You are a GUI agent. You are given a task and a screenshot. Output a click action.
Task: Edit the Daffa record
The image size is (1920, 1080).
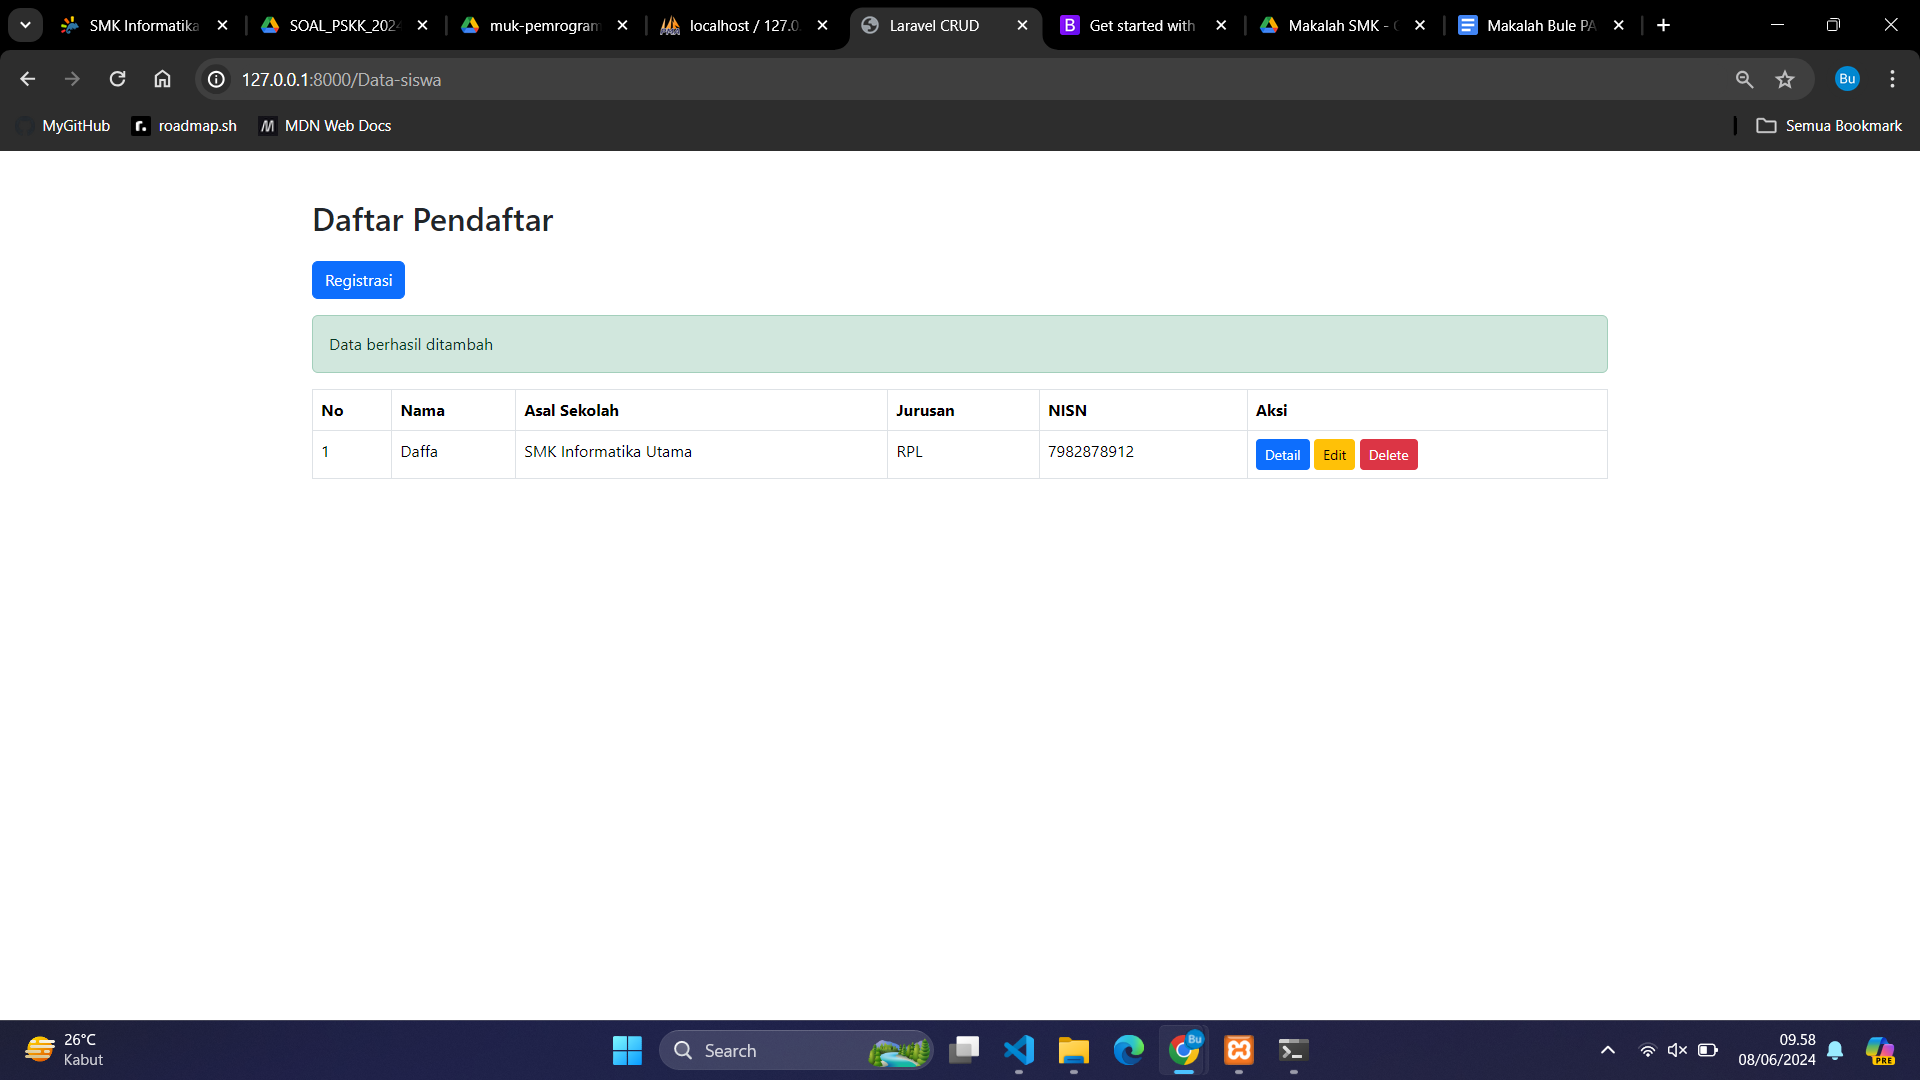pos(1334,455)
